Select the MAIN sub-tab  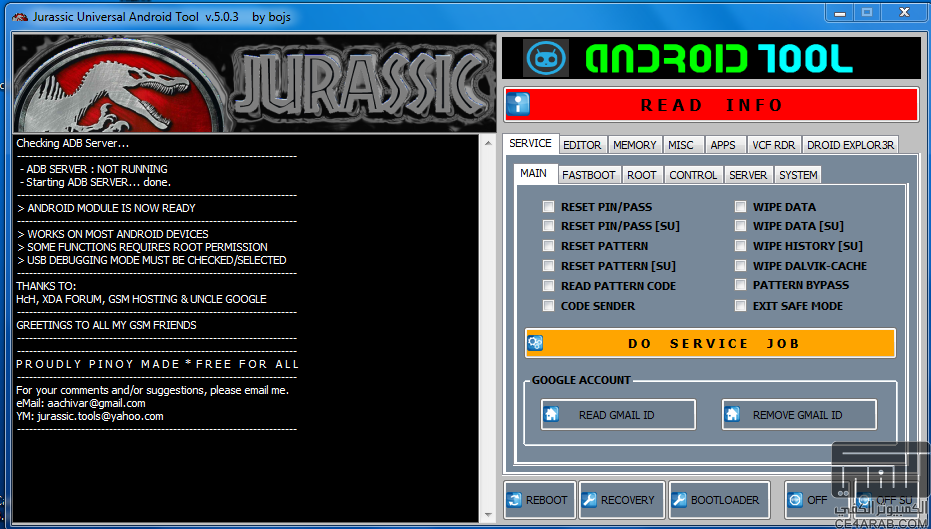[x=534, y=173]
